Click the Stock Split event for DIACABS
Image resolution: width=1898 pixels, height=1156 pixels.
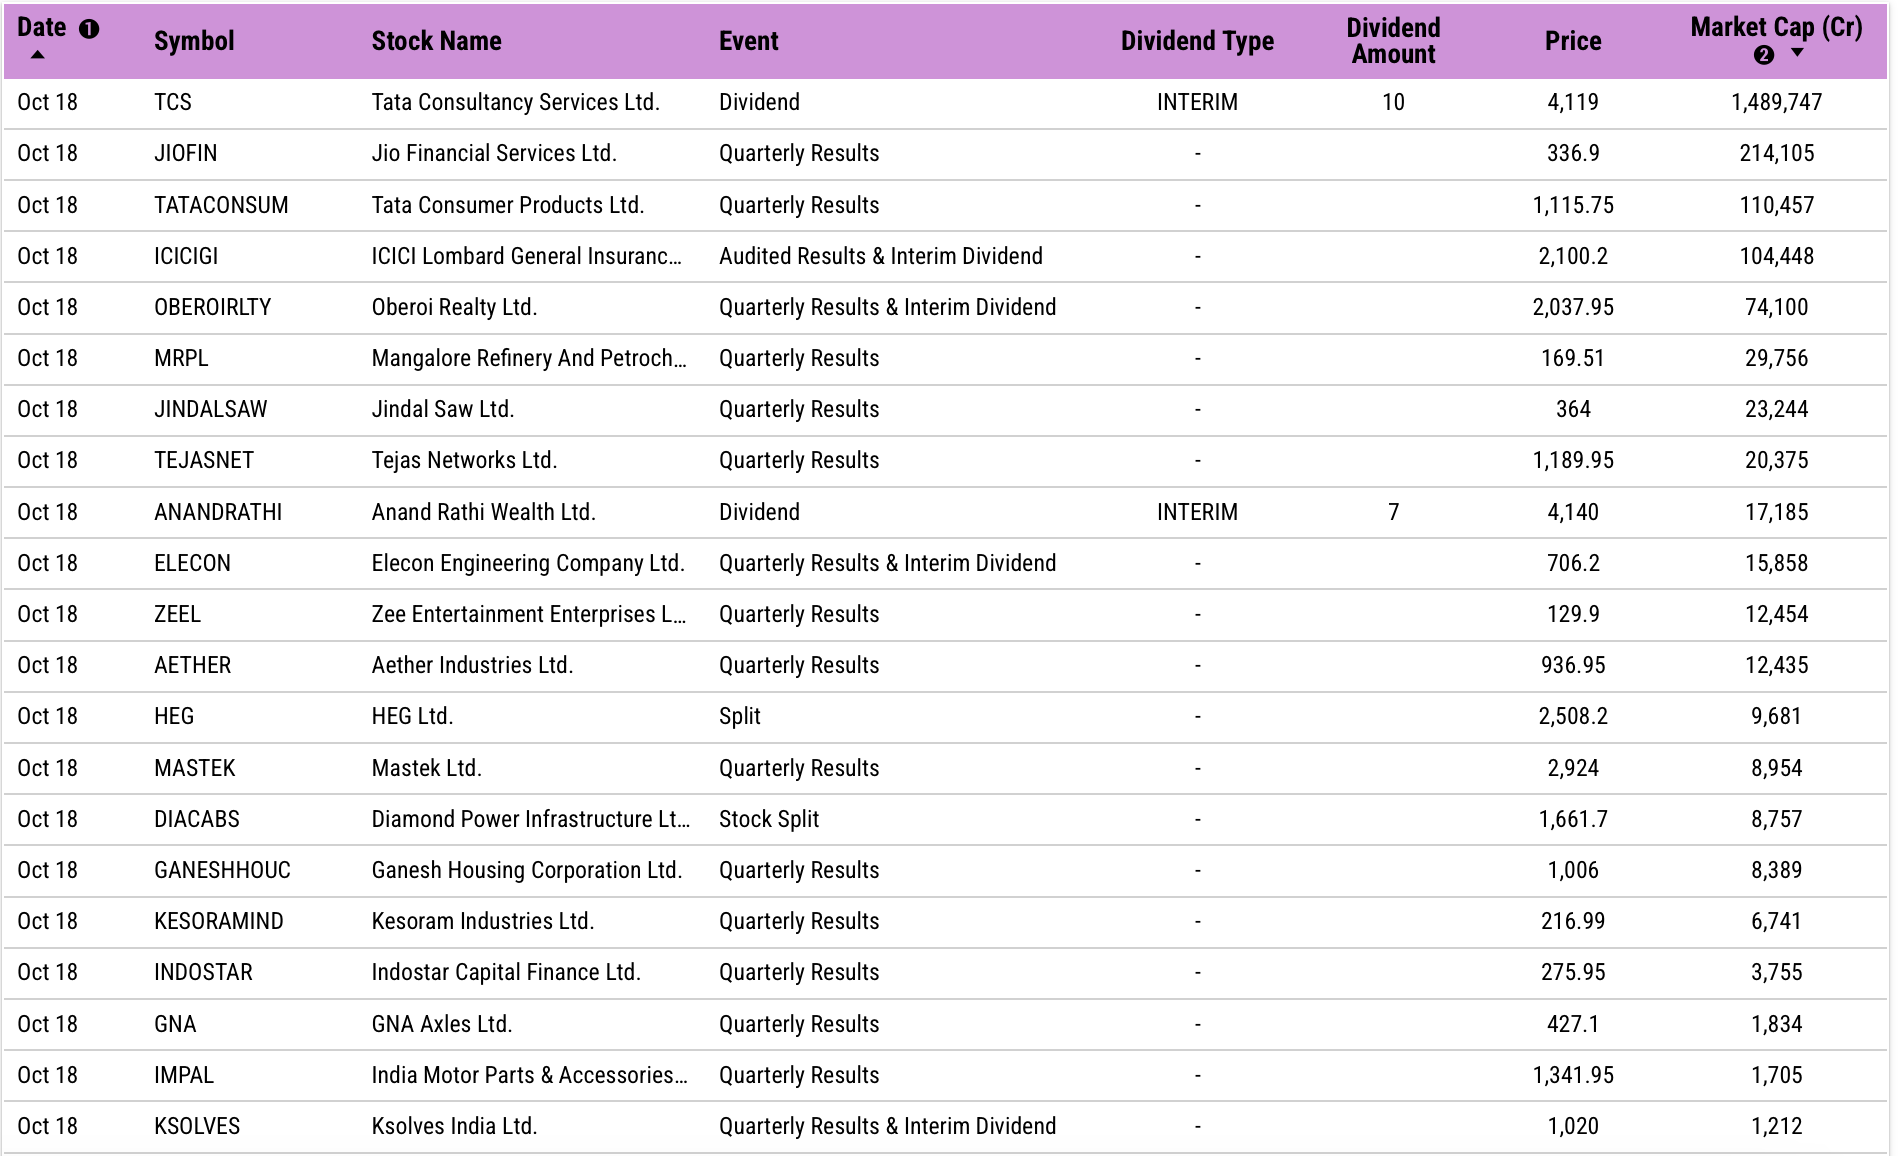coord(769,819)
